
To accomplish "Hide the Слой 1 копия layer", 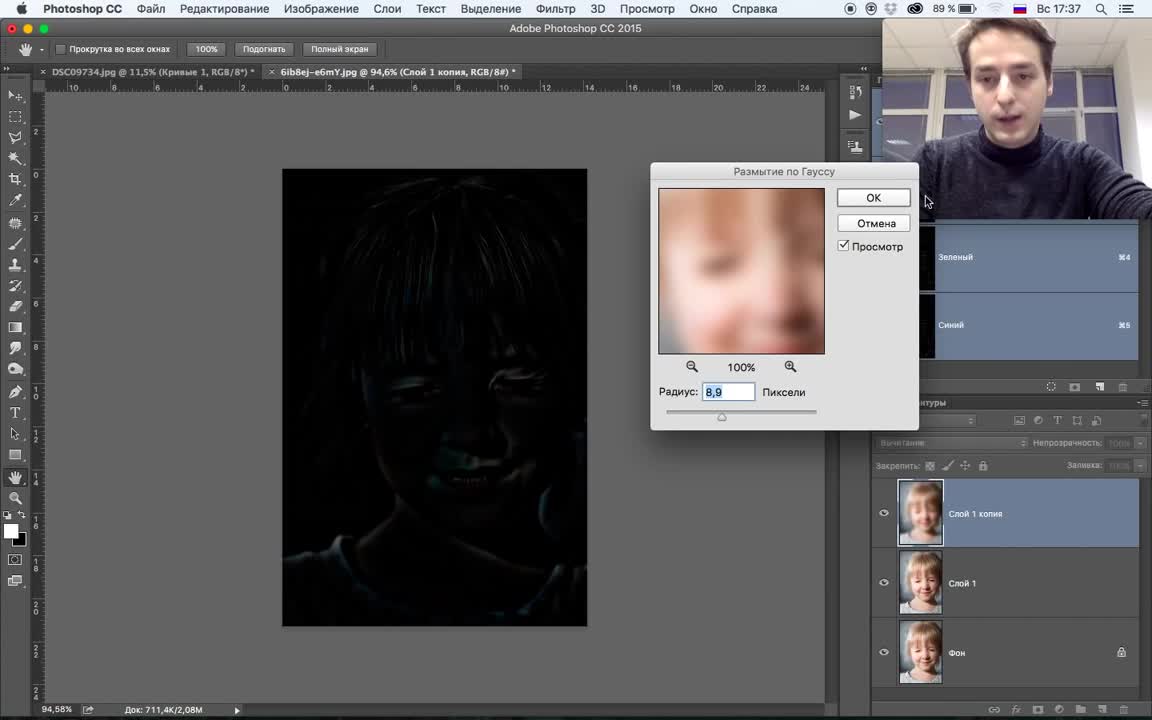I will pos(884,514).
